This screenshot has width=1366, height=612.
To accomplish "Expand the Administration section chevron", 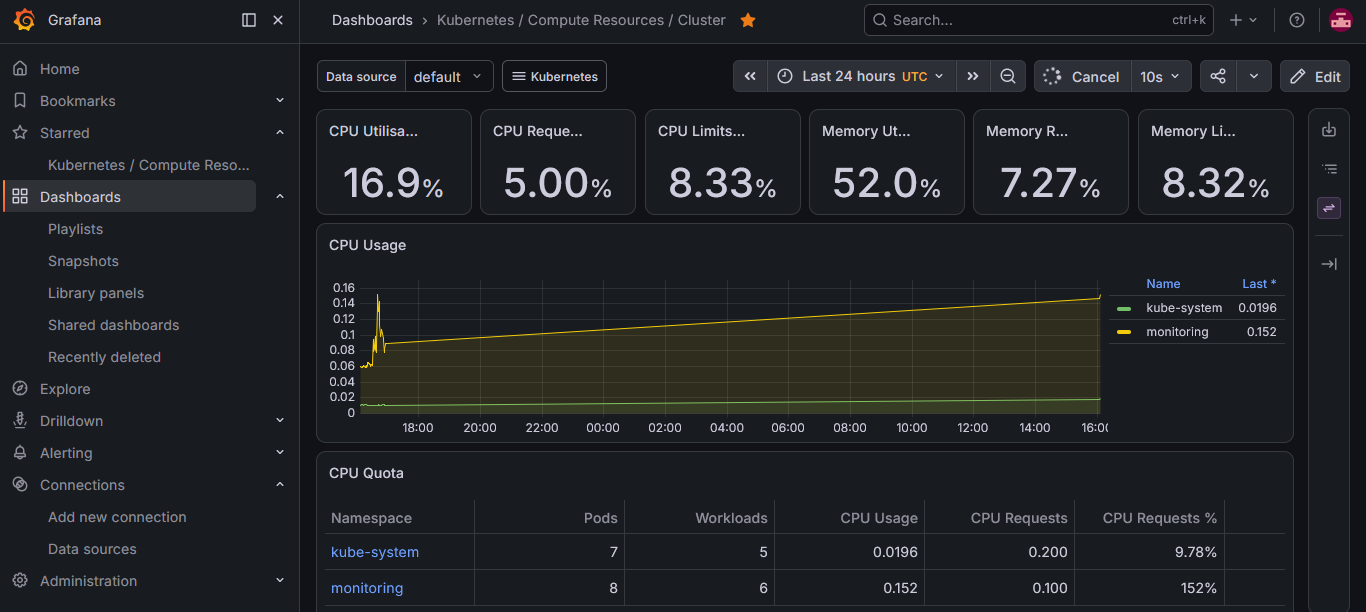I will (280, 581).
